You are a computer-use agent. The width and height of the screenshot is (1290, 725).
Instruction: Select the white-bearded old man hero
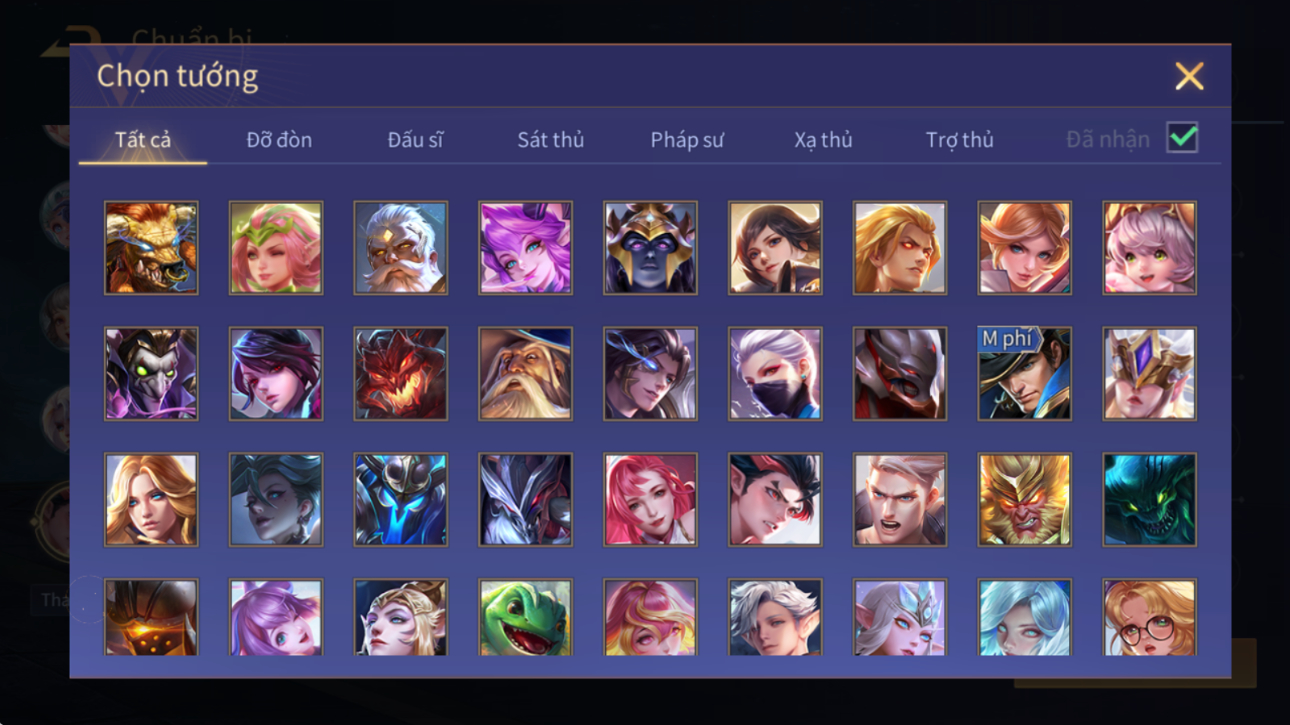(x=400, y=248)
